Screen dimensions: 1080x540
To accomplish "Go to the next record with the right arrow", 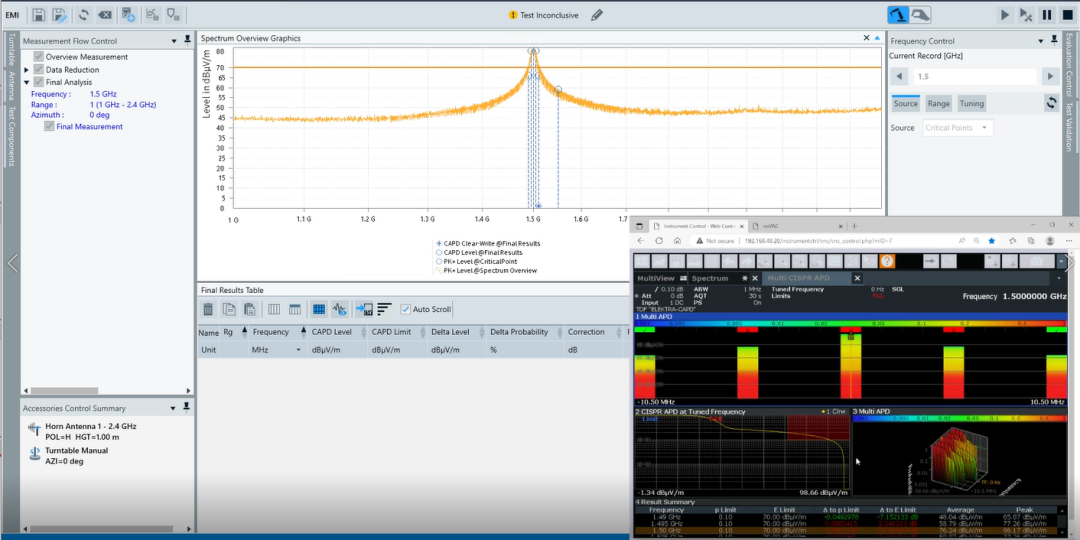I will point(1050,76).
